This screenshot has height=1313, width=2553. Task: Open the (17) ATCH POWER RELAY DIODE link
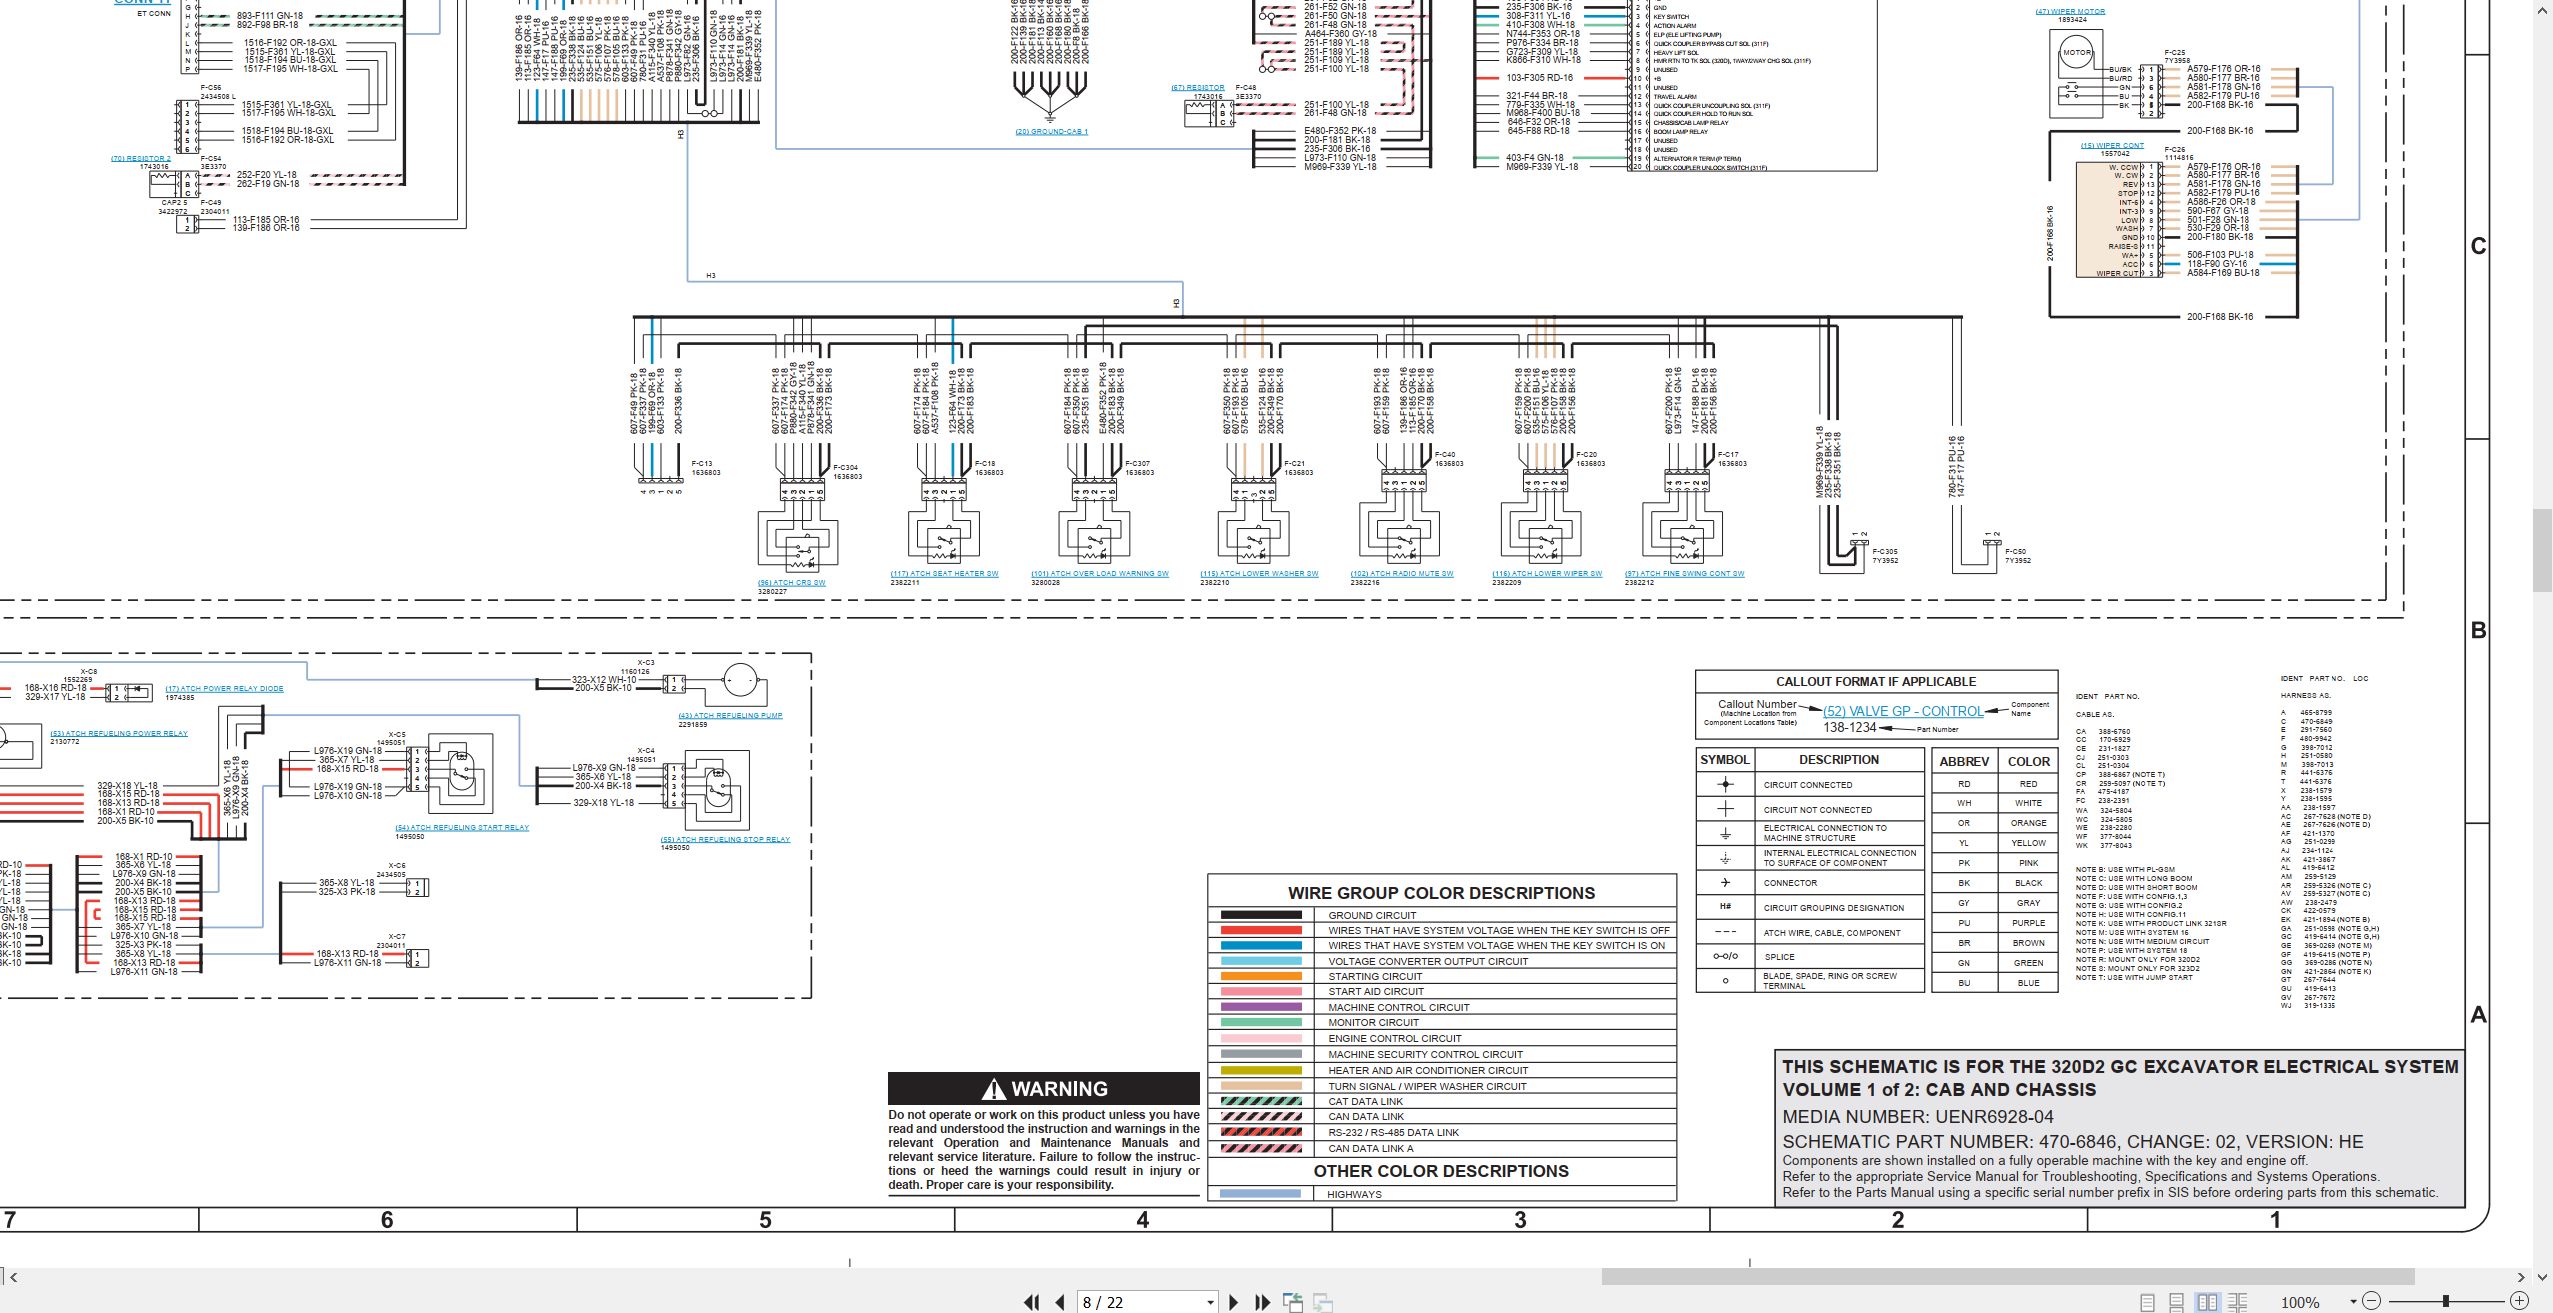[x=224, y=689]
